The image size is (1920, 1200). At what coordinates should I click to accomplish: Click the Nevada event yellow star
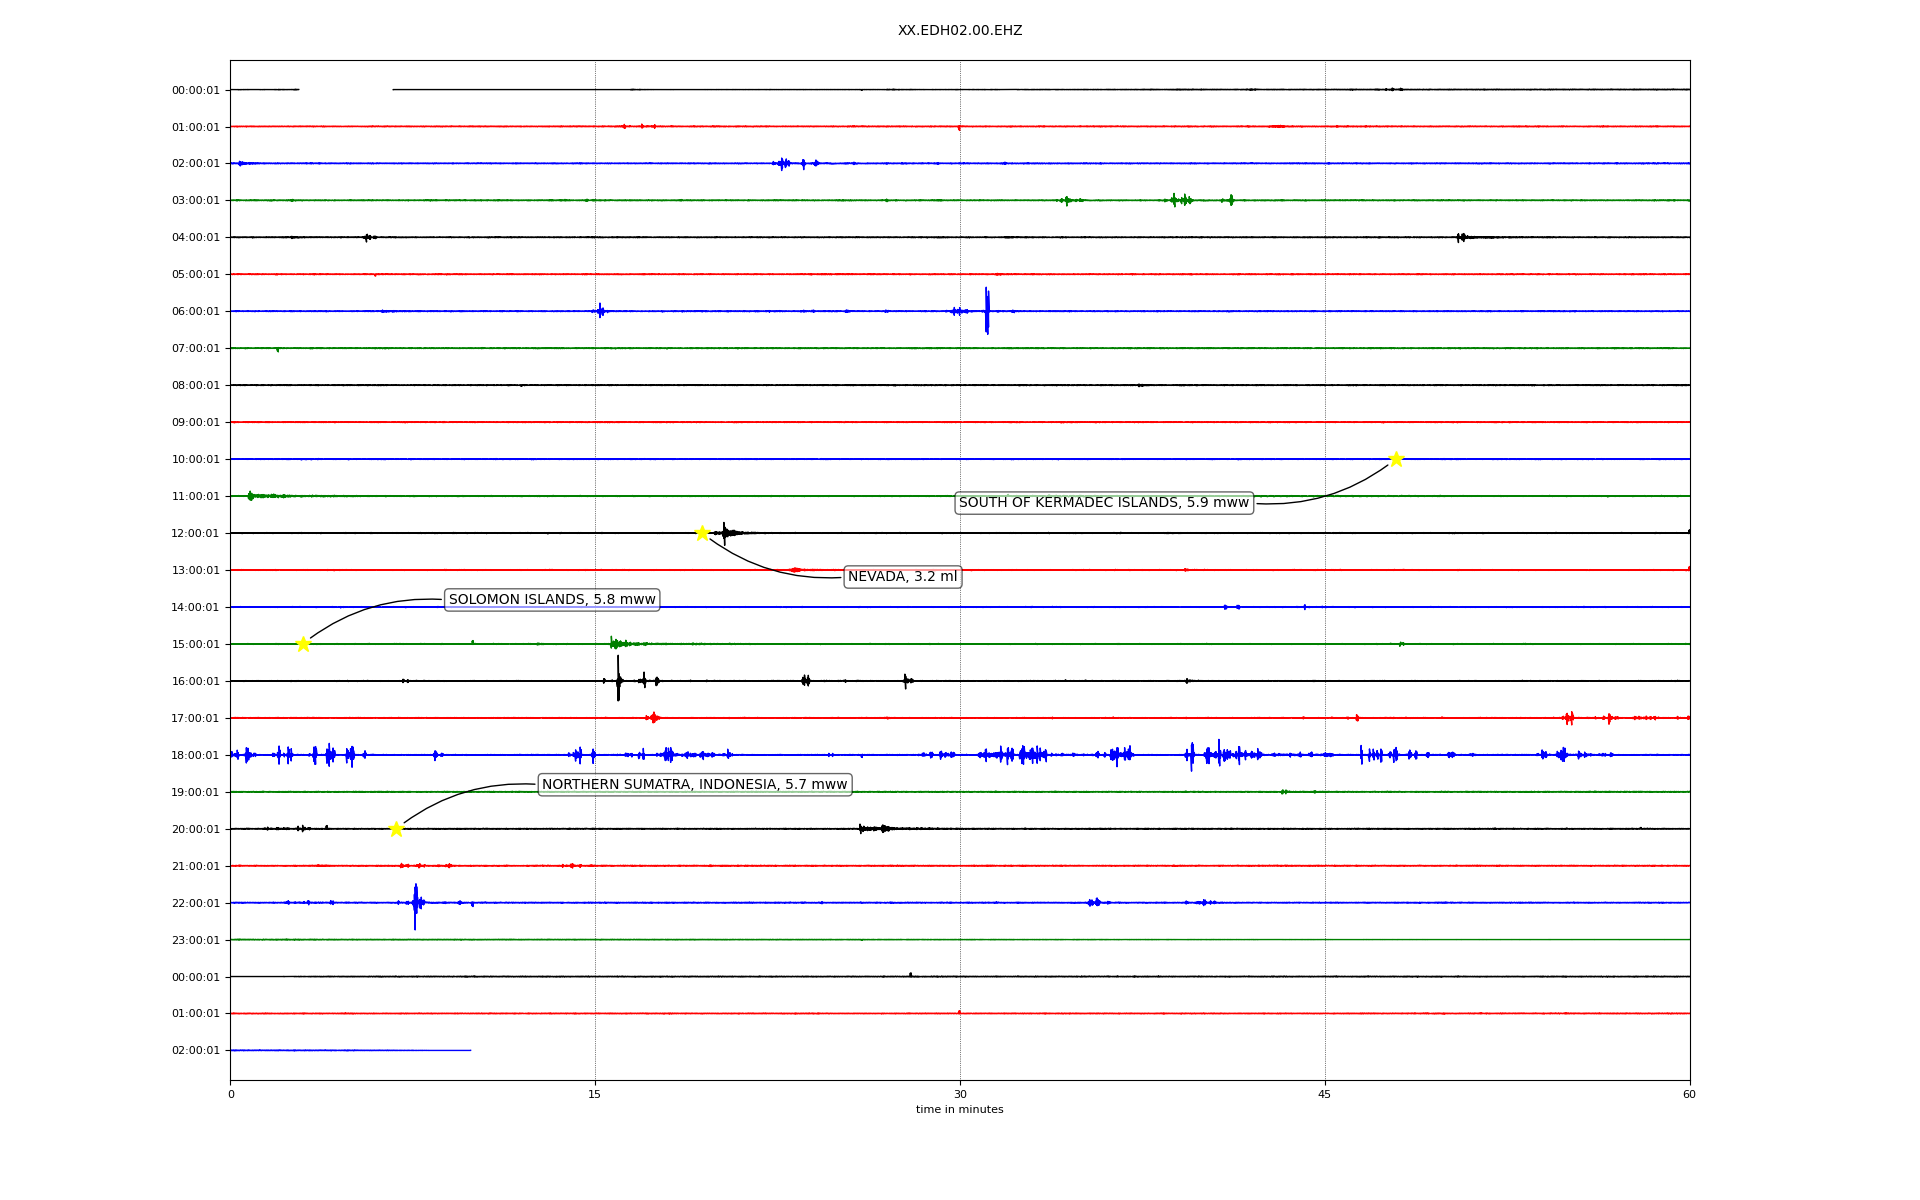702,533
